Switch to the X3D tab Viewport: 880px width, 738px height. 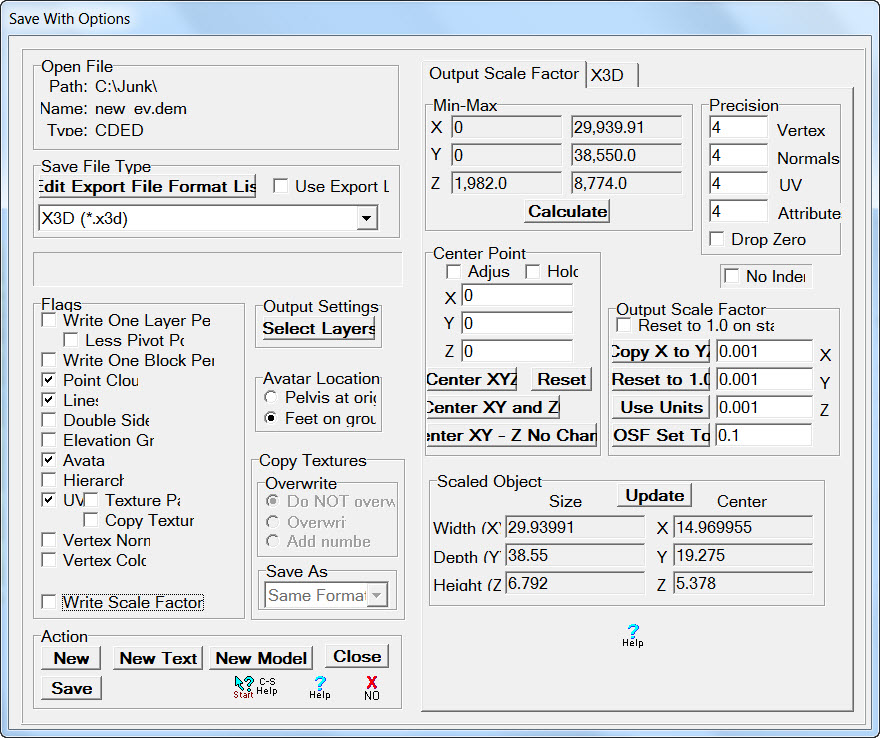point(612,75)
